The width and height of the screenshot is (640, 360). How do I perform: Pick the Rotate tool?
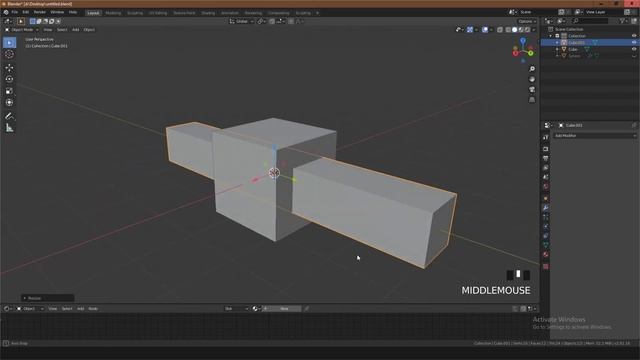pos(9,79)
